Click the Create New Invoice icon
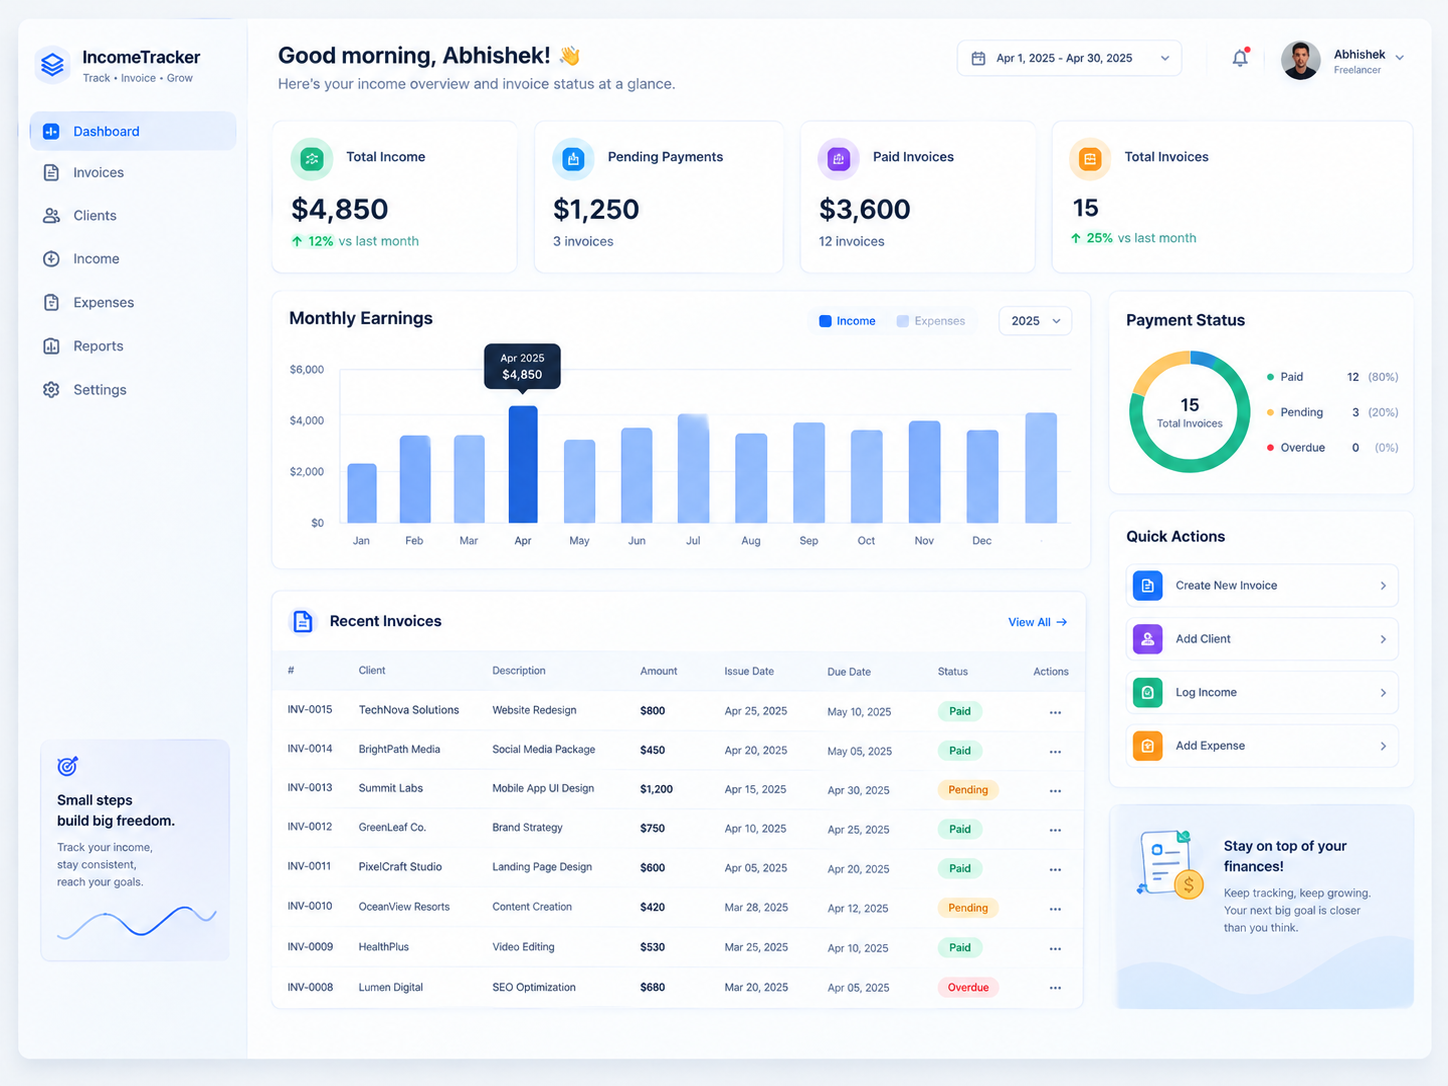Image resolution: width=1448 pixels, height=1086 pixels. pyautogui.click(x=1147, y=586)
